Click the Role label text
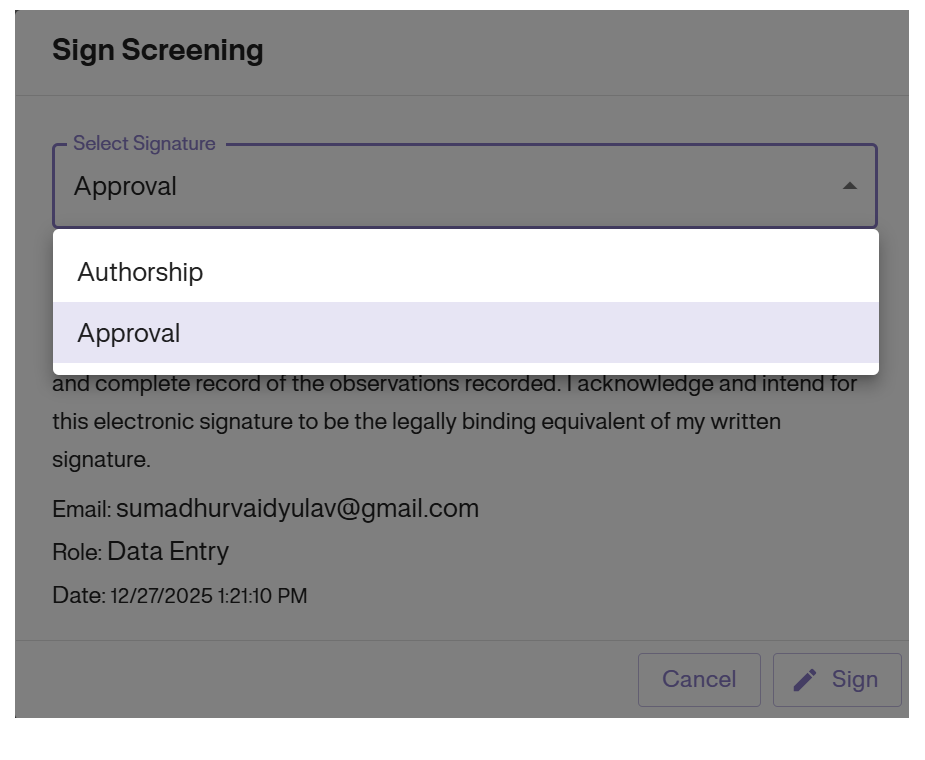Image resolution: width=925 pixels, height=760 pixels. pyautogui.click(x=77, y=553)
